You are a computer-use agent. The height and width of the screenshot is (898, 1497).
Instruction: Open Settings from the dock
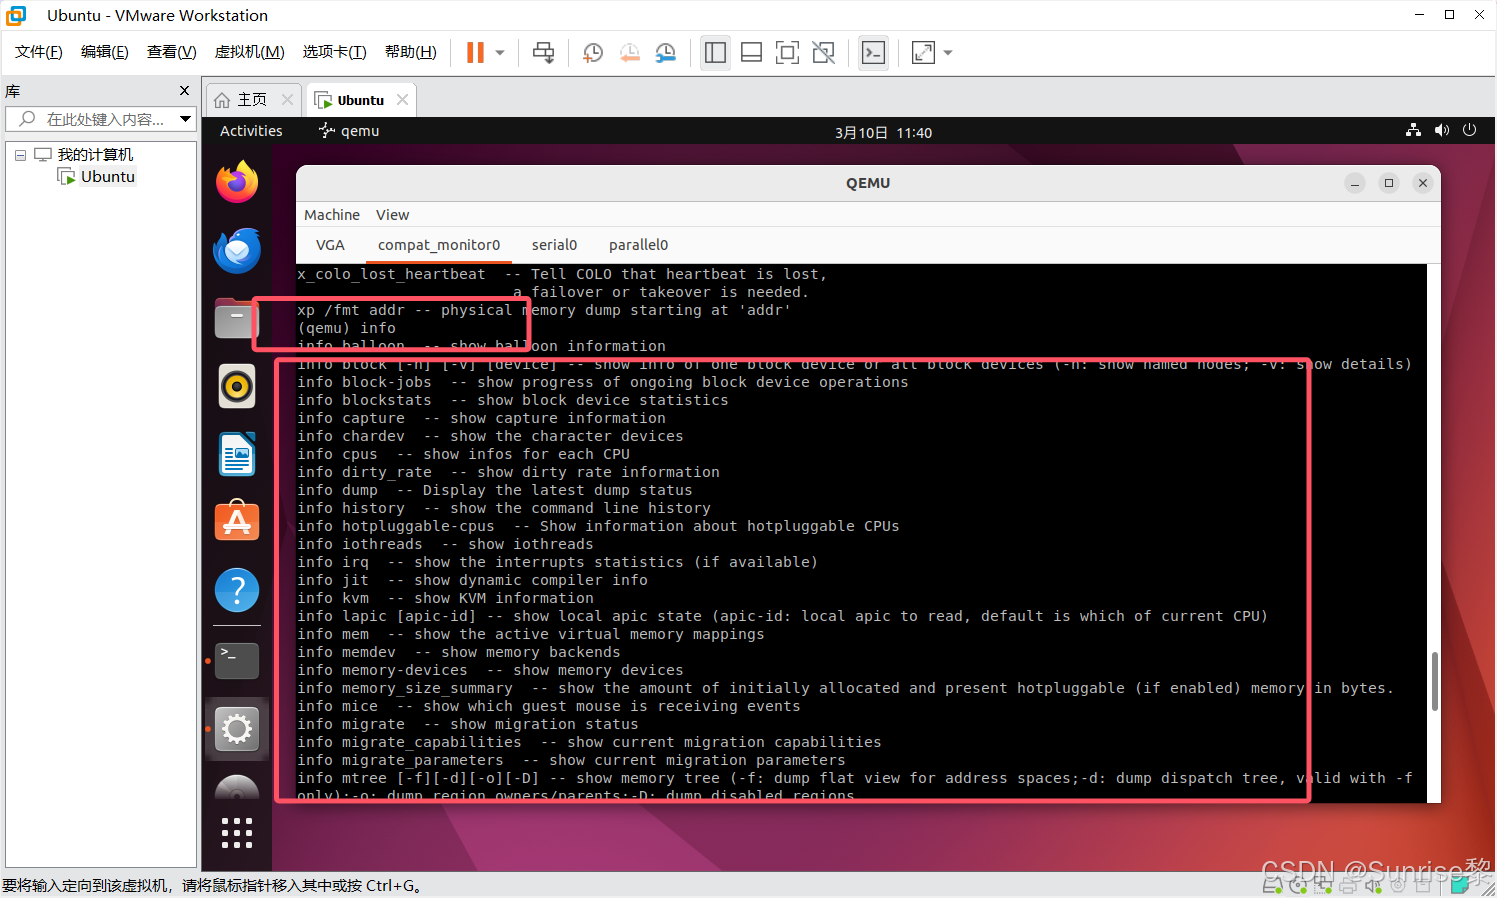coord(237,729)
